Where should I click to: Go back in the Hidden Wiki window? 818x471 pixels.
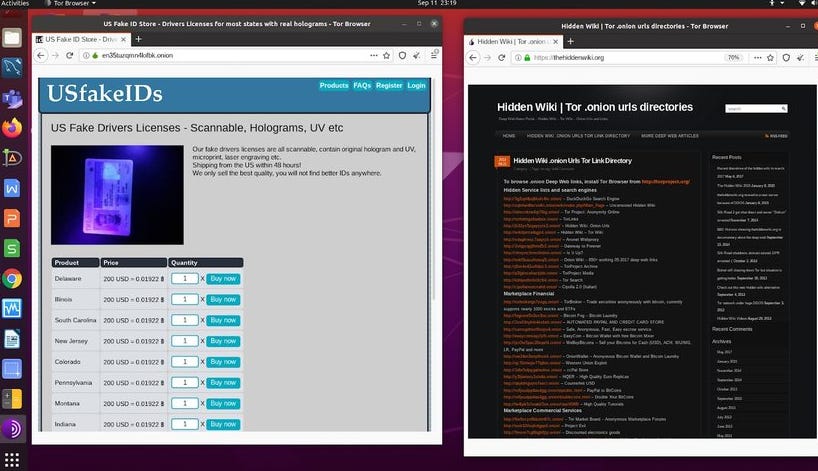click(473, 57)
